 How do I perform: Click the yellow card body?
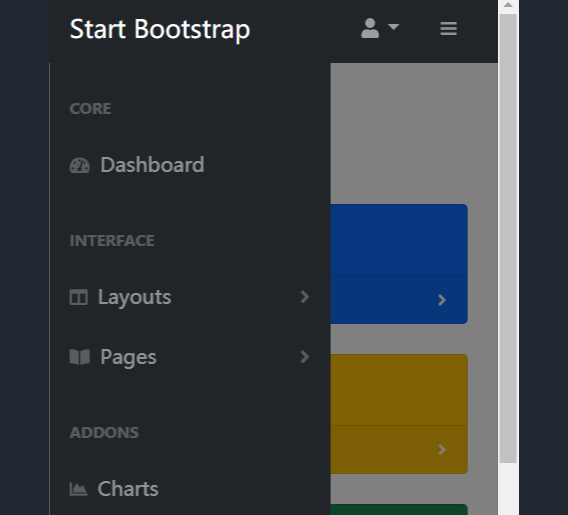[x=399, y=390]
